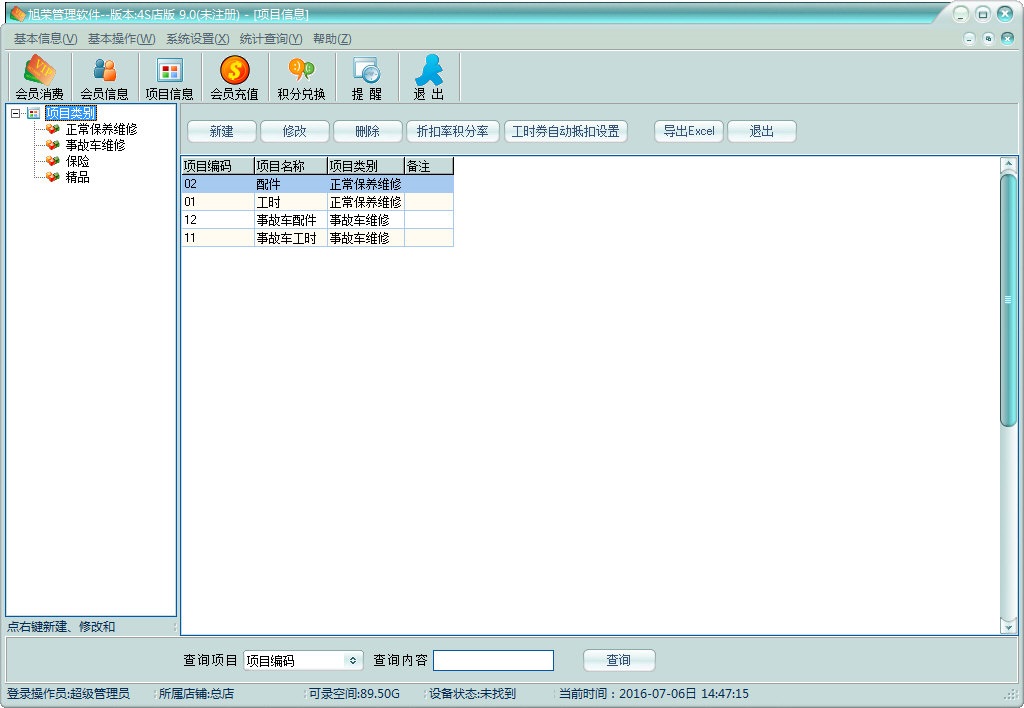The image size is (1024, 708).
Task: Collapse the 项目类别 tree root
Action: (x=15, y=113)
